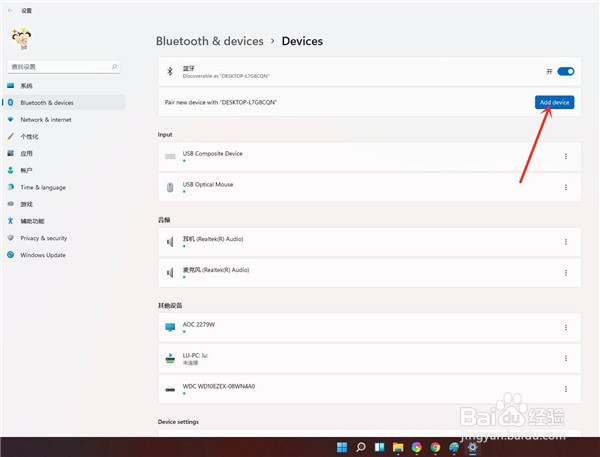Click the mouse icon of USB Optical Mouse
This screenshot has width=600, height=457.
tap(170, 187)
